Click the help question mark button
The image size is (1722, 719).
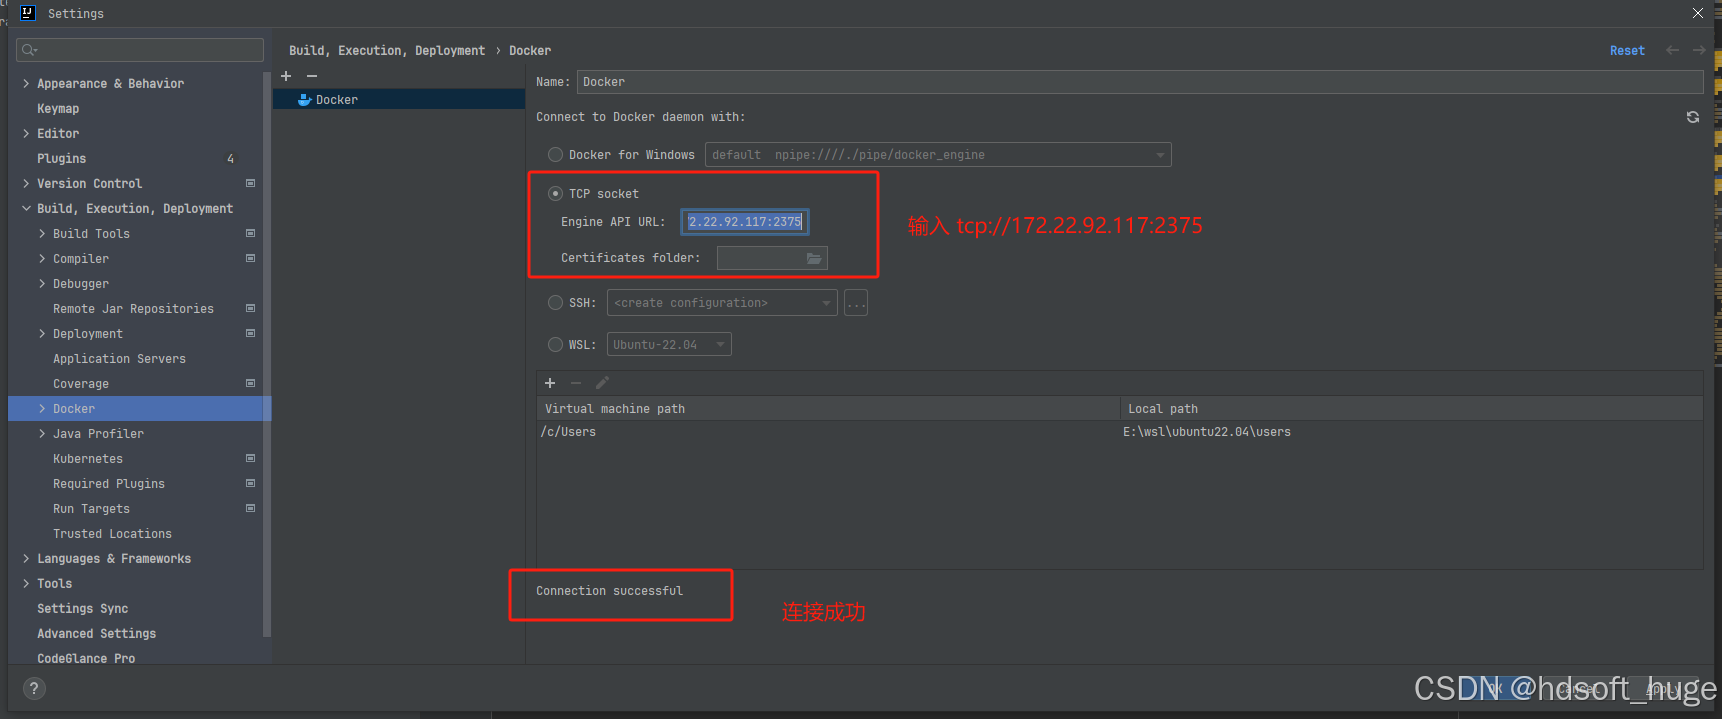(x=34, y=688)
